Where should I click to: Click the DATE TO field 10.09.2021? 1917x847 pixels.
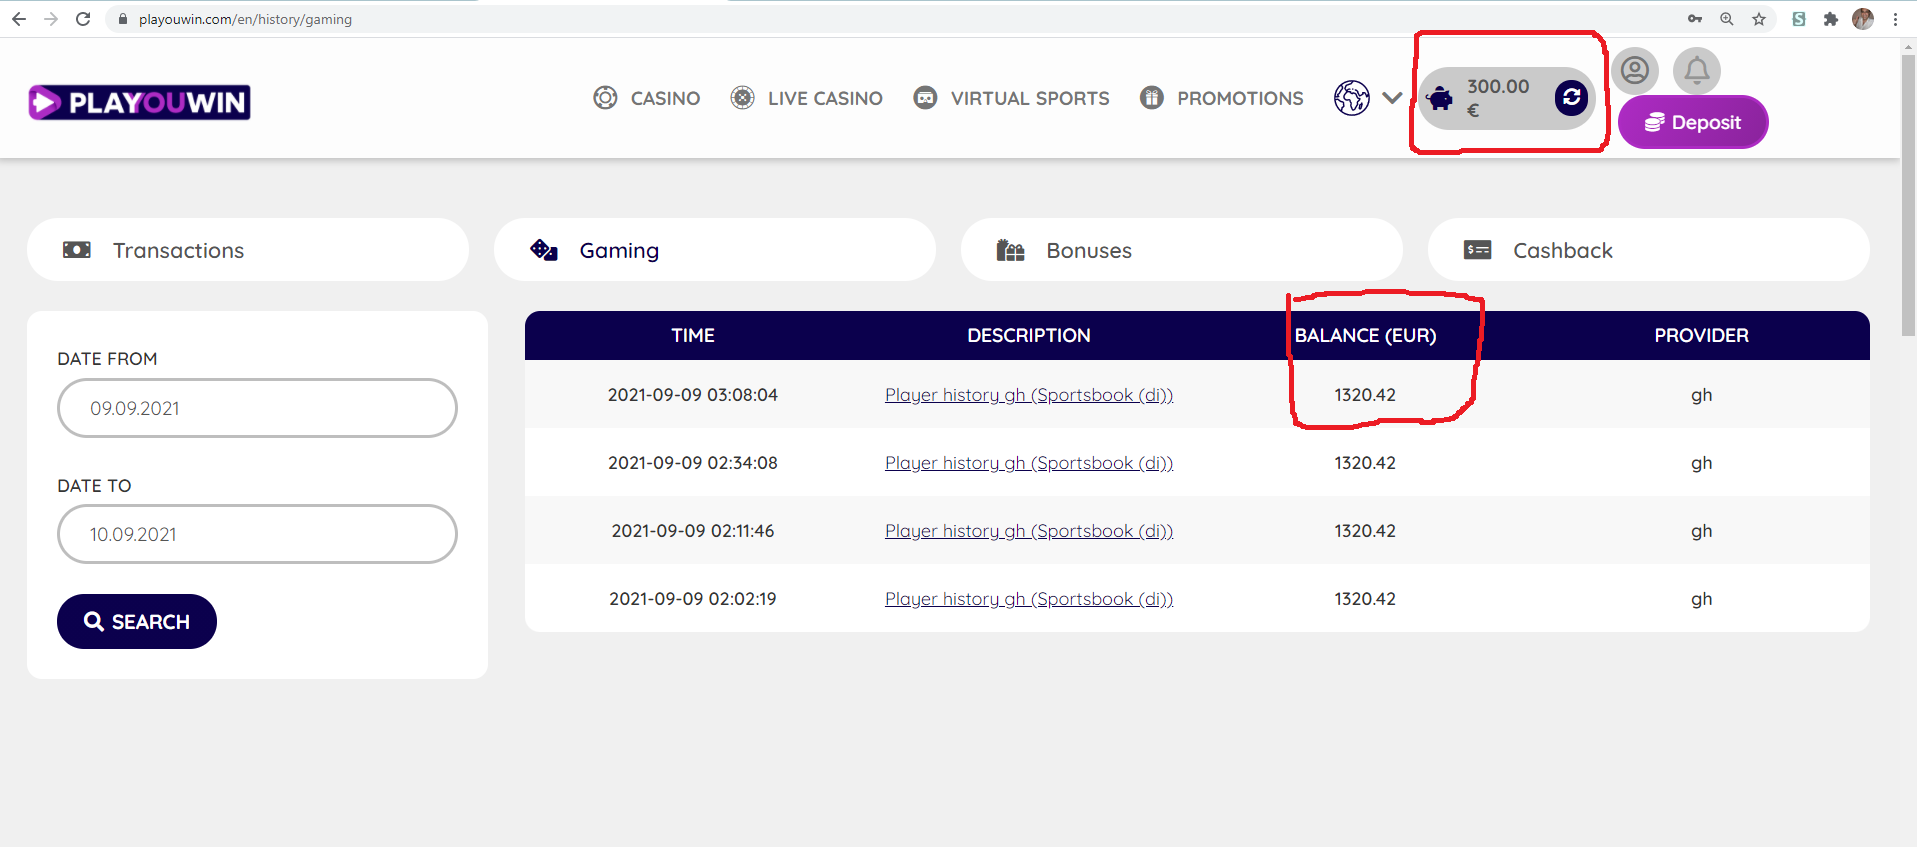pos(257,534)
